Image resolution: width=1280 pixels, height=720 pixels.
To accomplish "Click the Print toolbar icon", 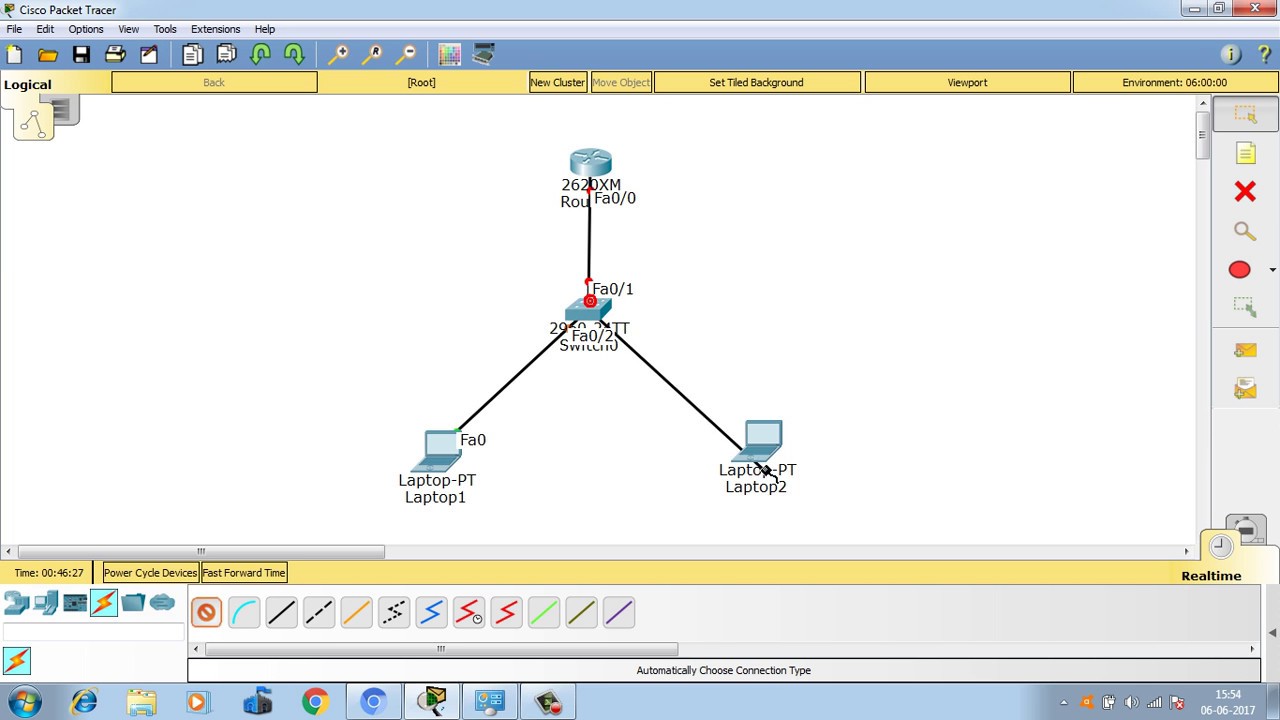I will (x=115, y=55).
